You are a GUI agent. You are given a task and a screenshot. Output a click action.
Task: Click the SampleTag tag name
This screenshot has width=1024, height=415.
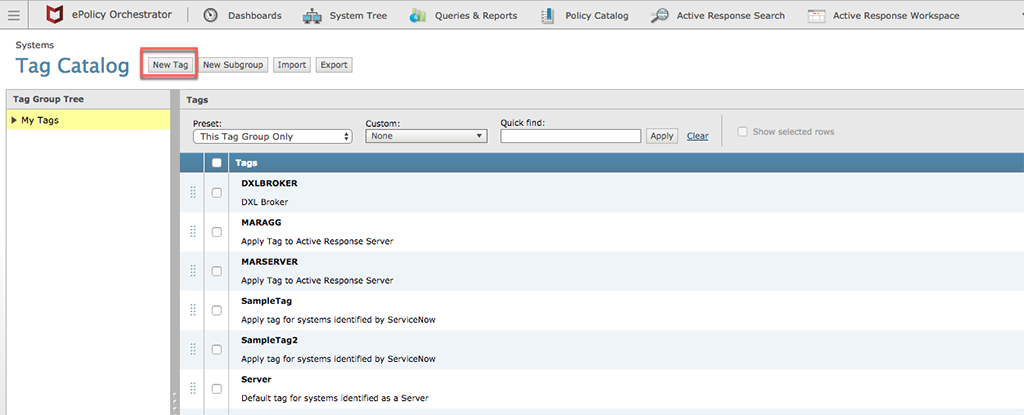(x=266, y=301)
